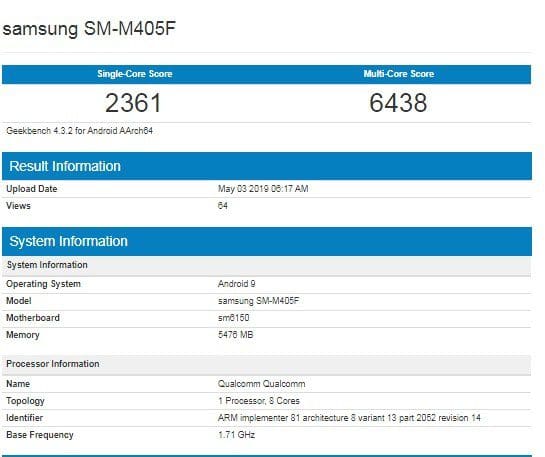Click the Processor Information subheader
This screenshot has width=545, height=457.
tap(267, 364)
